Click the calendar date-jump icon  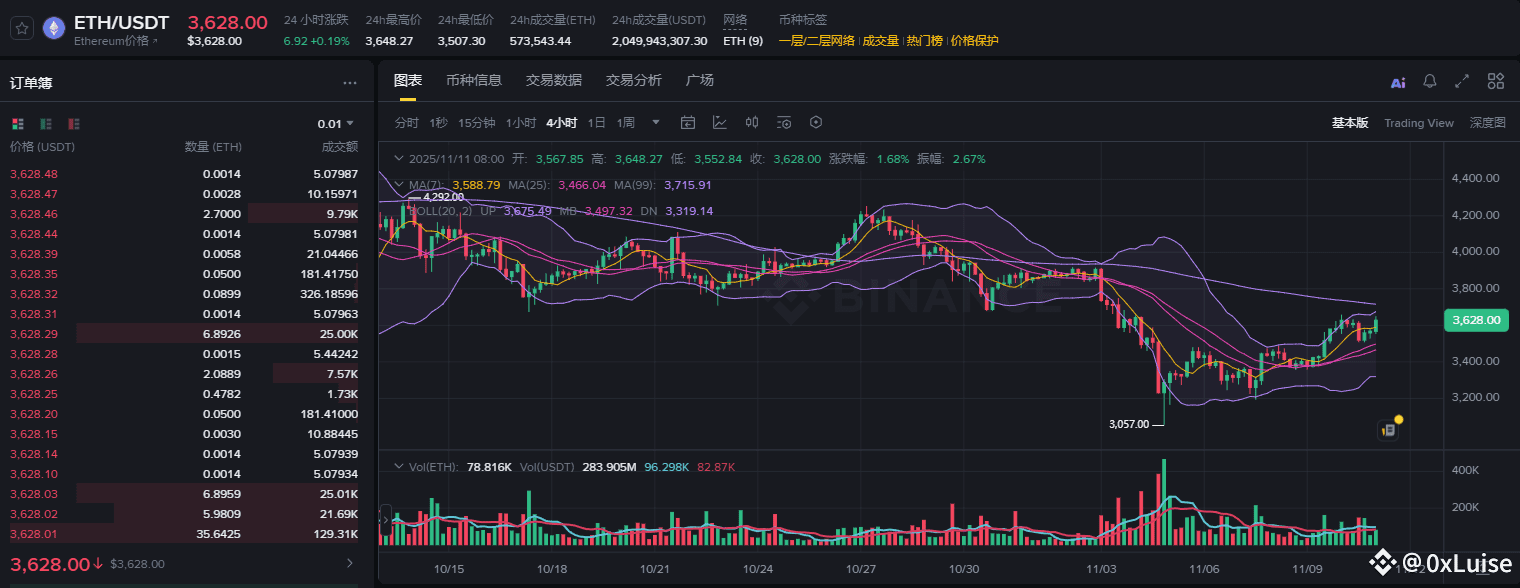688,122
